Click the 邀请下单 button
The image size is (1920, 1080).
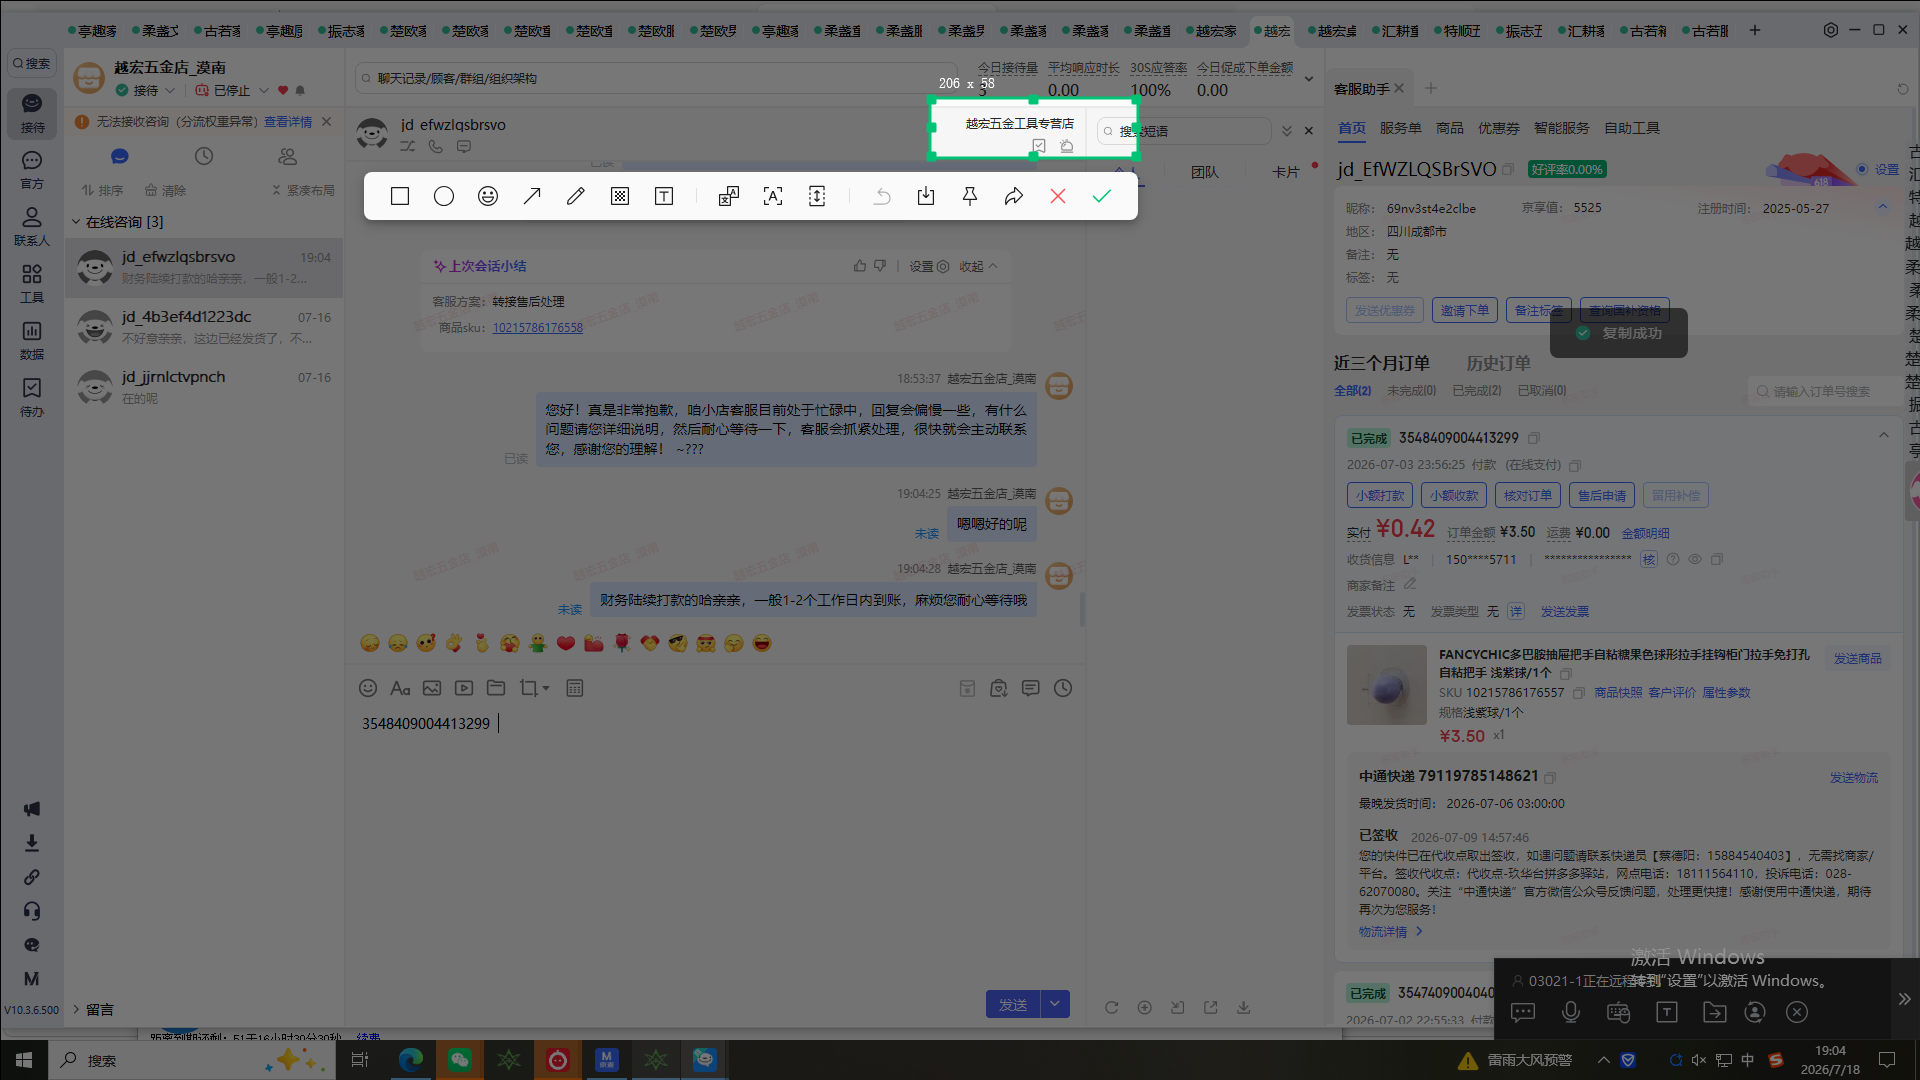pos(1465,311)
